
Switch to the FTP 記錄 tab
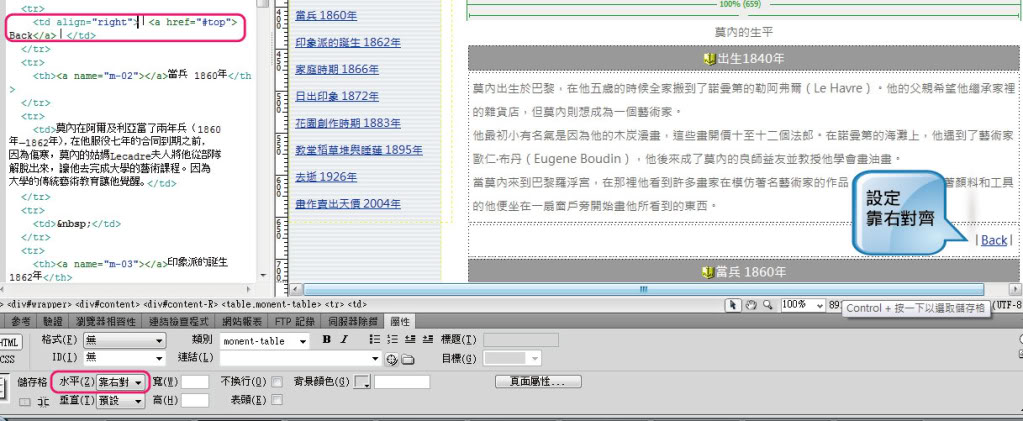tap(292, 321)
